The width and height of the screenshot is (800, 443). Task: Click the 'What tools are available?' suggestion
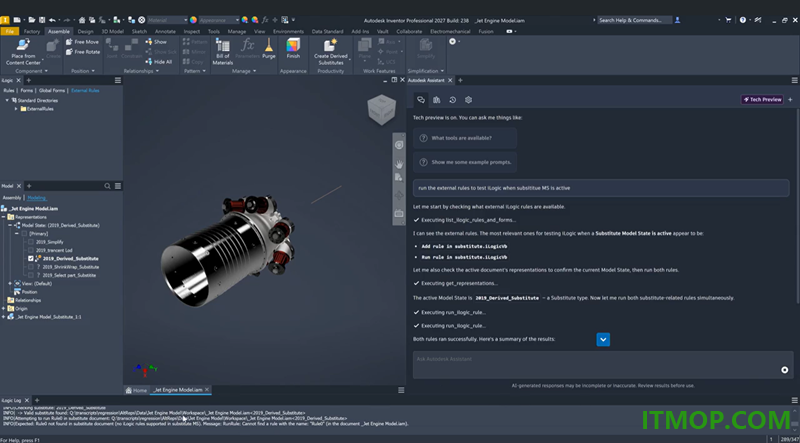(465, 138)
